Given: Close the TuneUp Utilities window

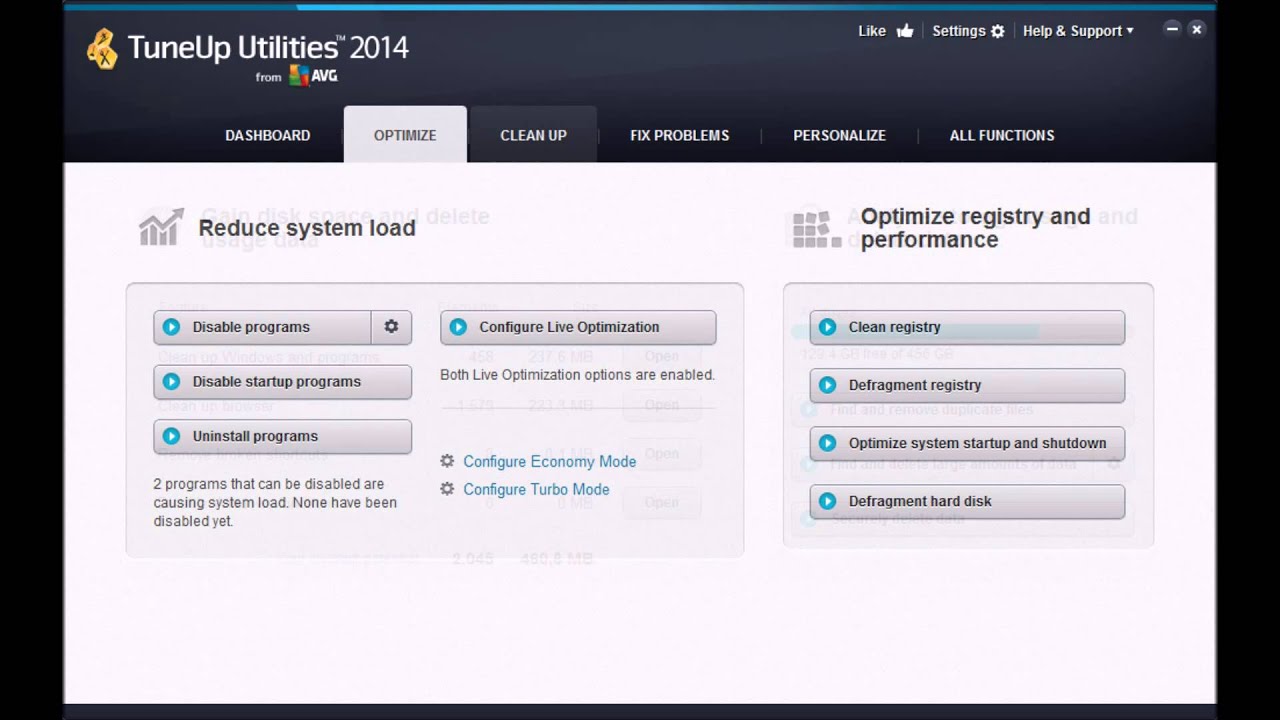Looking at the screenshot, I should pyautogui.click(x=1196, y=29).
